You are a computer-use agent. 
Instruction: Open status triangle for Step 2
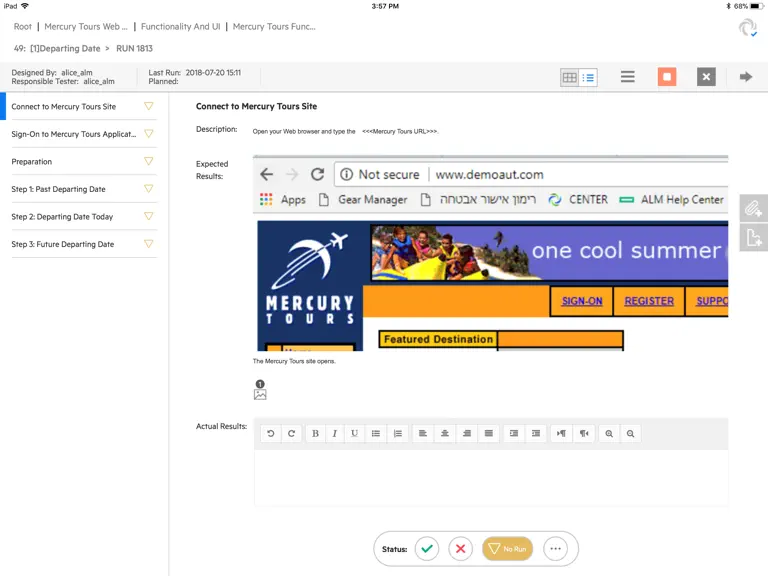(148, 216)
